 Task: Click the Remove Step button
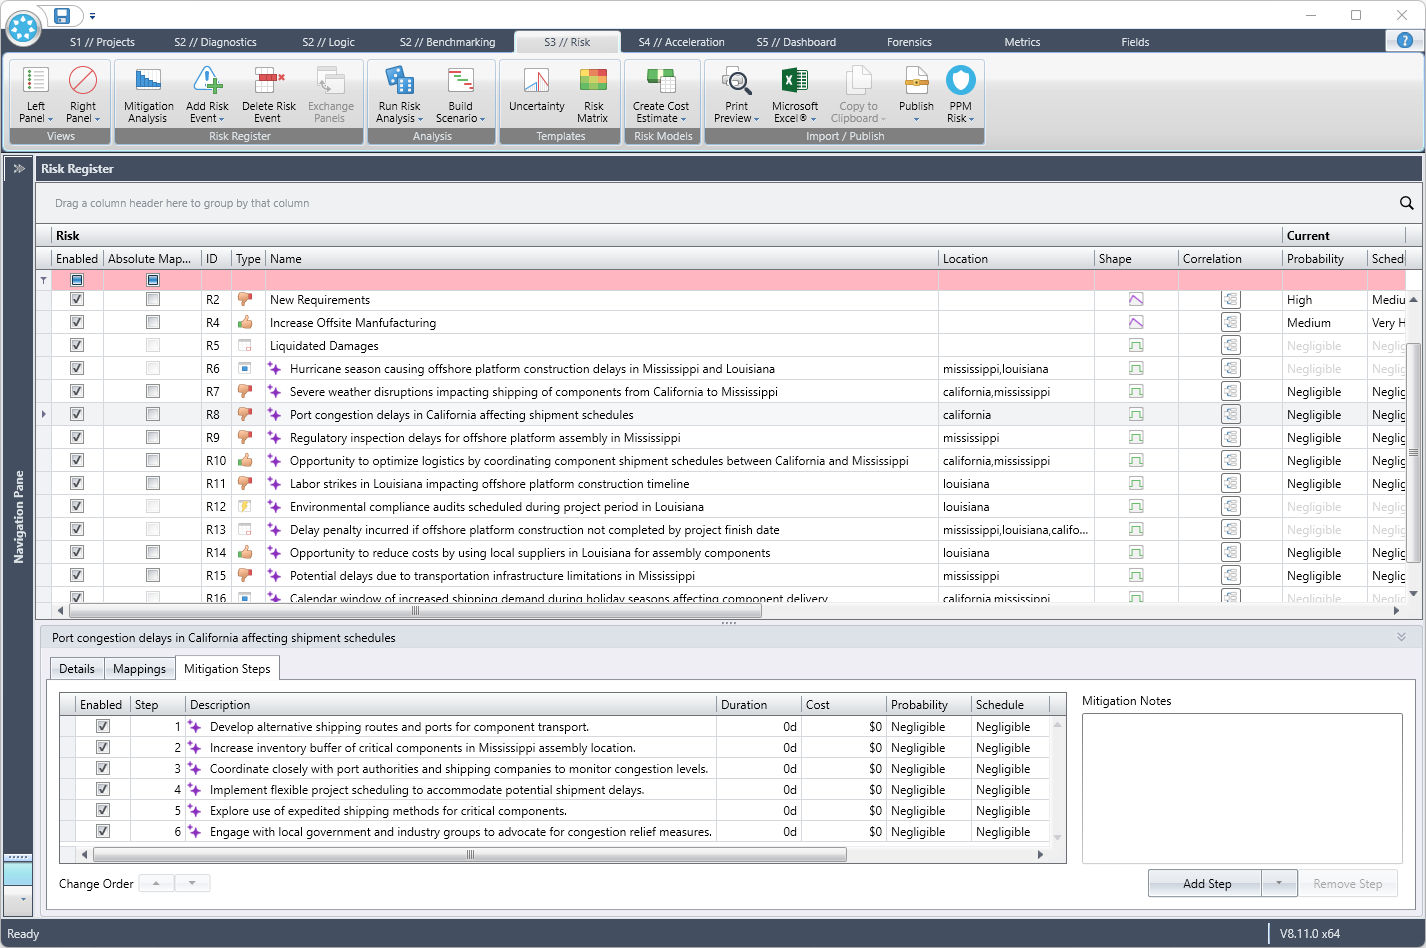1349,883
